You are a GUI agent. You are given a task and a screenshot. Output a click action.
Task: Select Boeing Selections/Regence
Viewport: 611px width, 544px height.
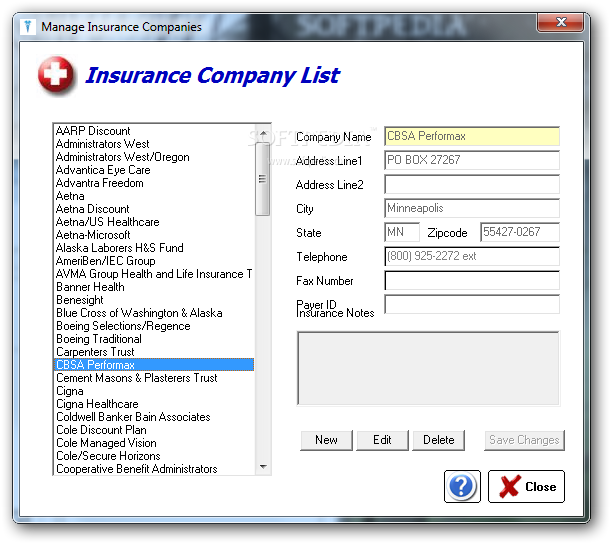coord(154,326)
